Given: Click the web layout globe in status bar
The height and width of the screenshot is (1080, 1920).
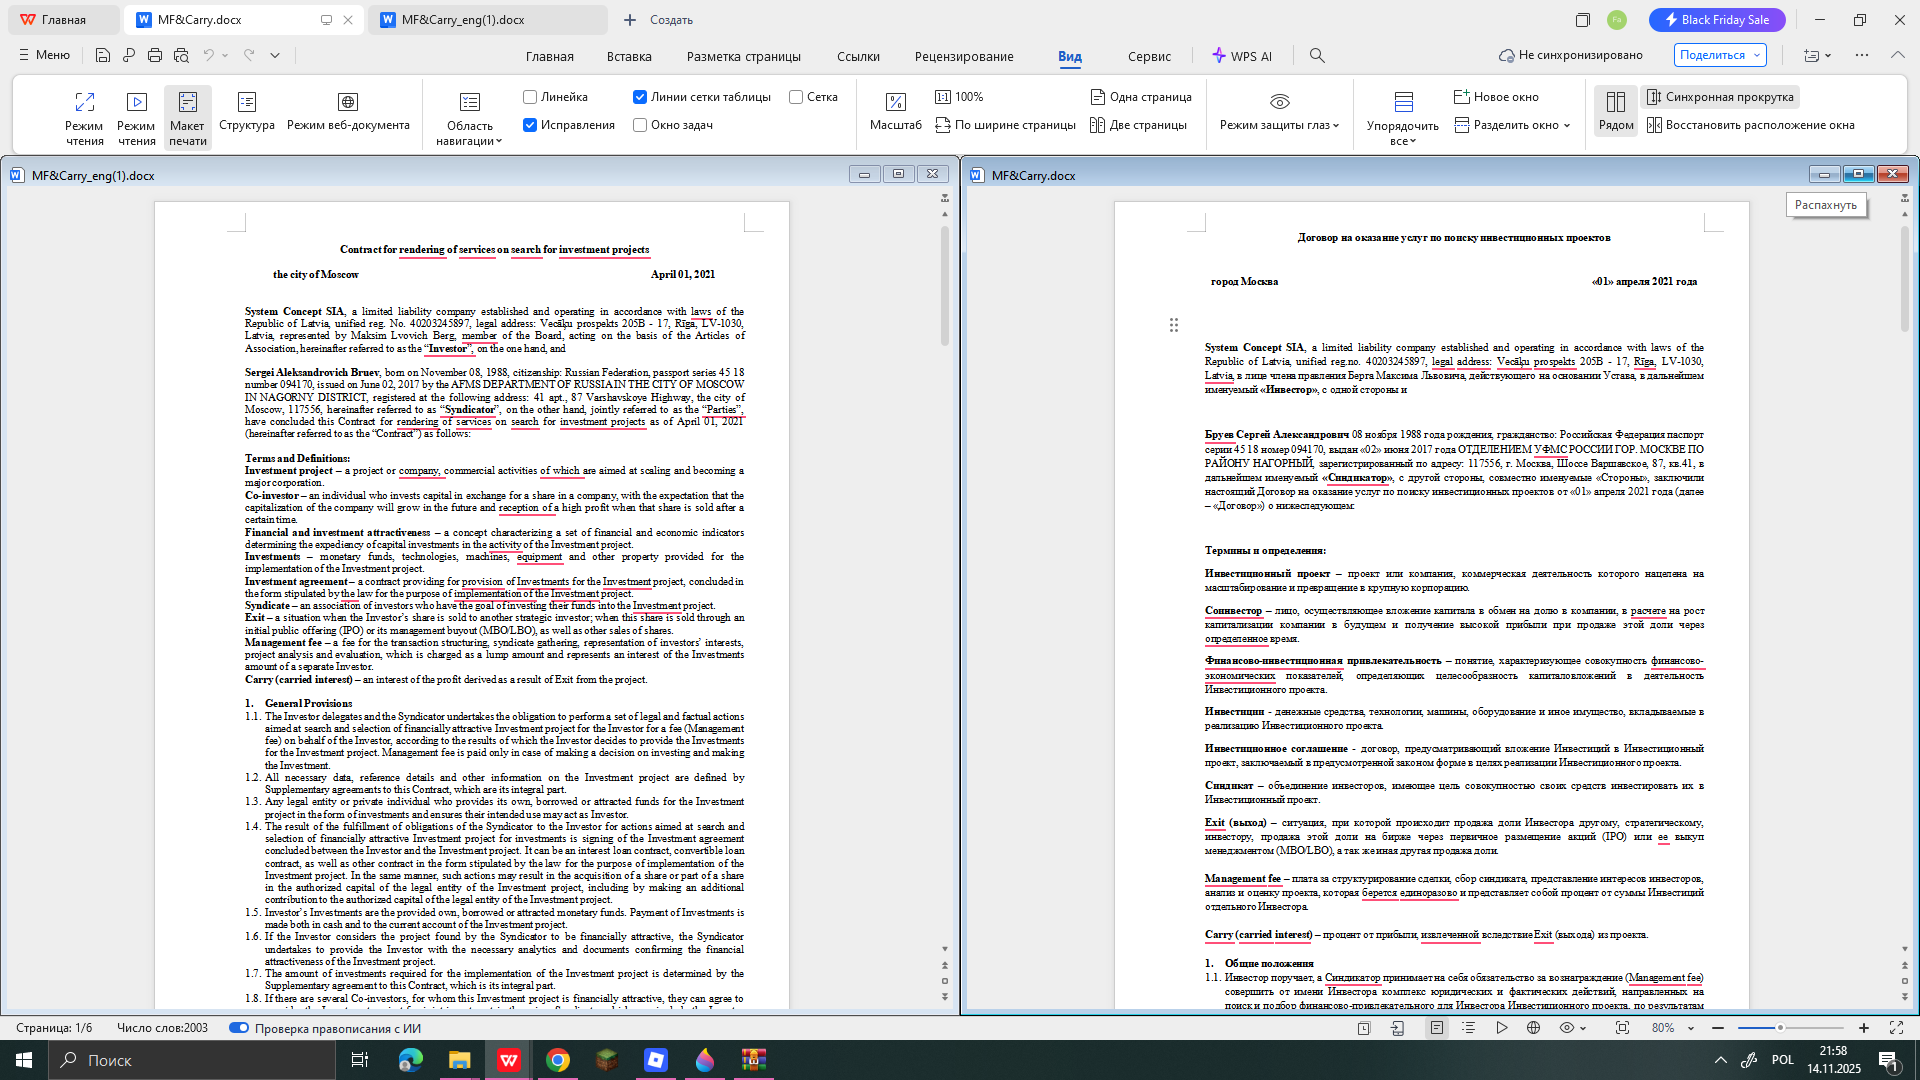Looking at the screenshot, I should 1533,1028.
